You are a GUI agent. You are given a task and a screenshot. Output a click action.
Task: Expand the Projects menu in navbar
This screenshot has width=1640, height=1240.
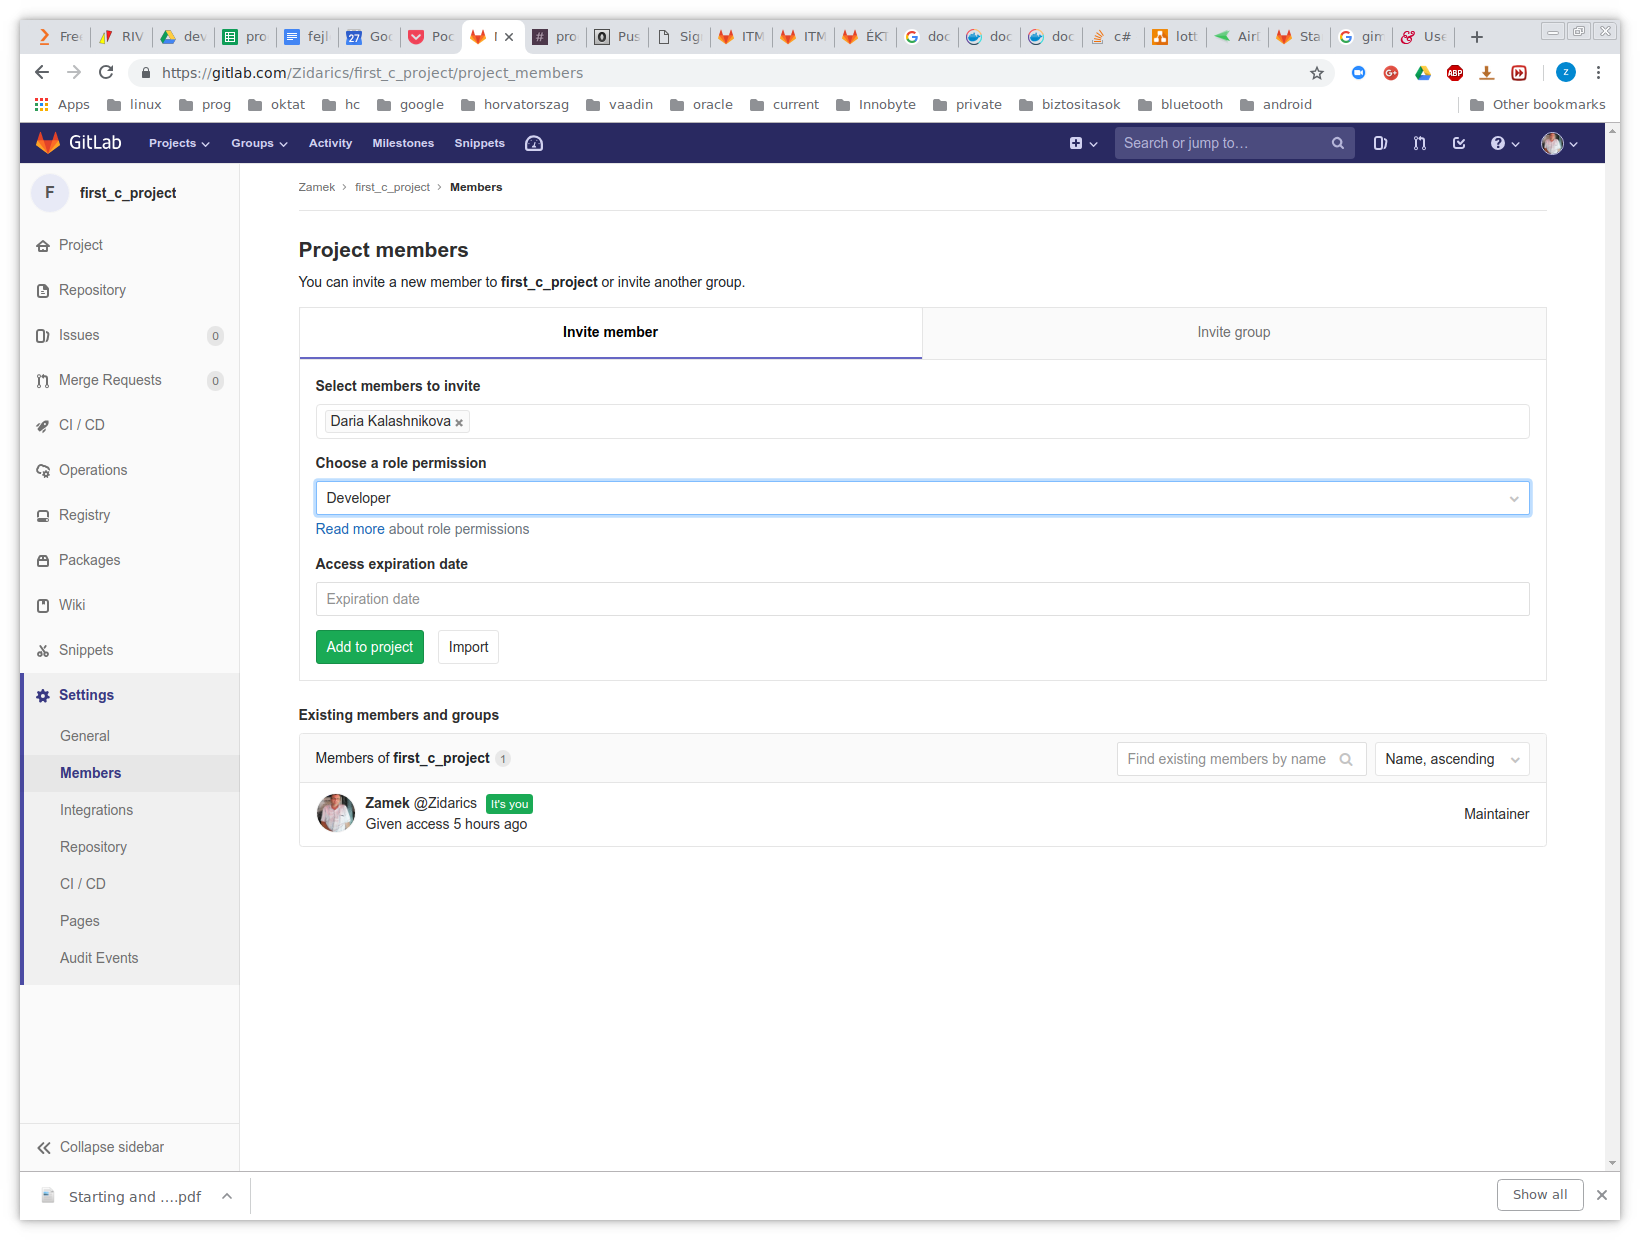(179, 143)
